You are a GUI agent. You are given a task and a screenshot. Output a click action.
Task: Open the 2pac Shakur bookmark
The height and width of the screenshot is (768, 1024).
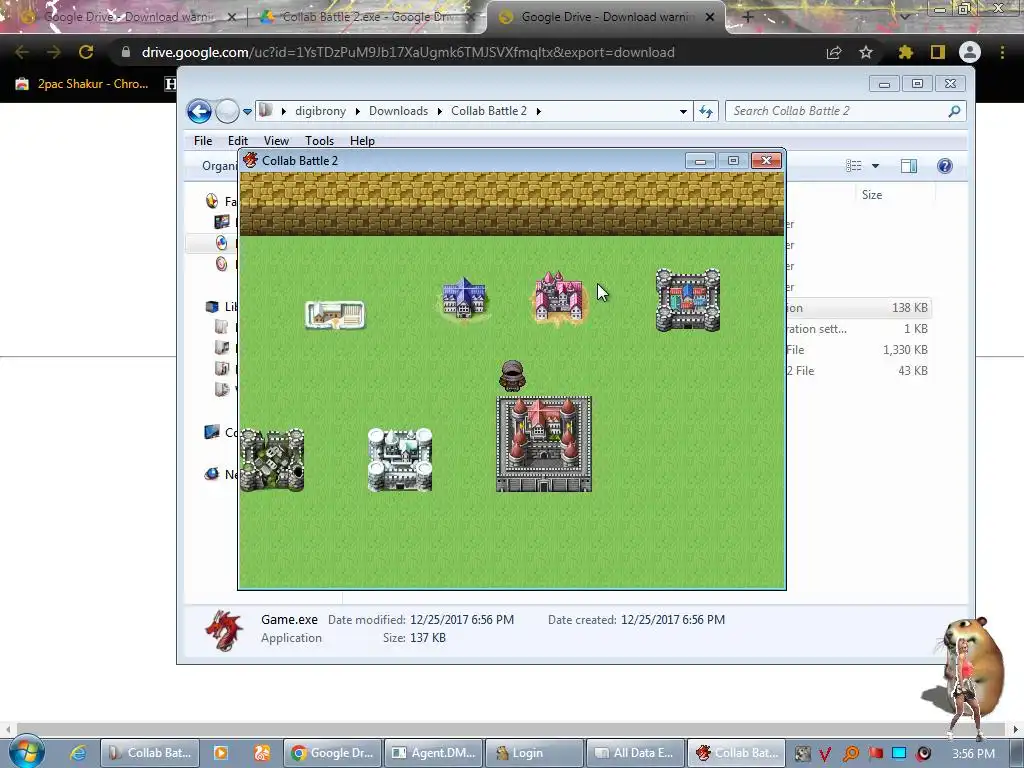click(82, 84)
